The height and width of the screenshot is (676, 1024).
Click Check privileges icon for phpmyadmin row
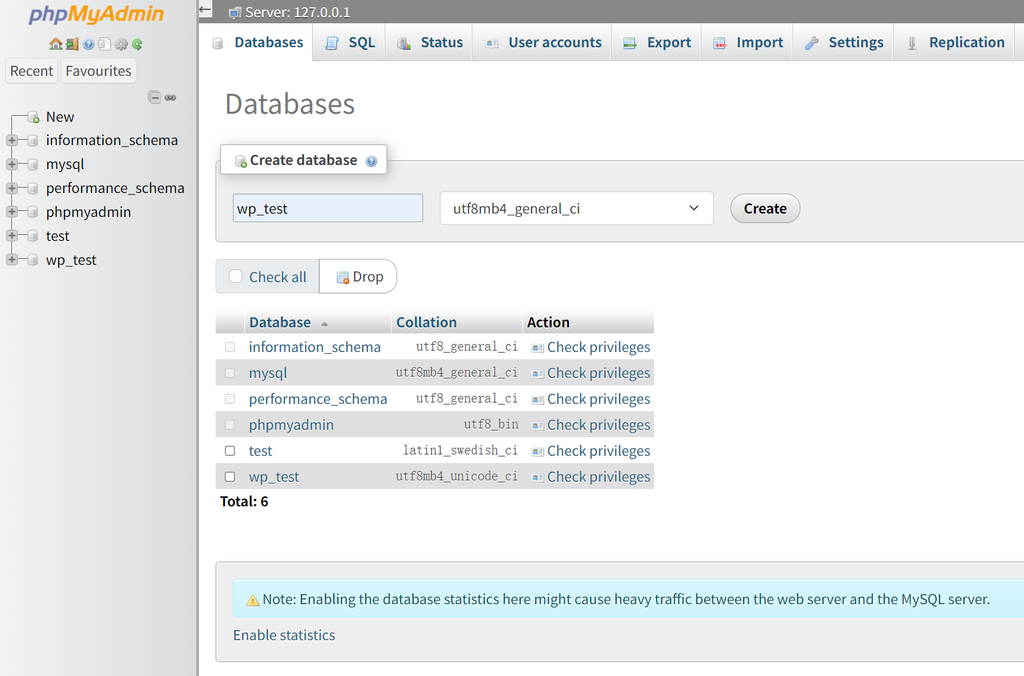pos(537,426)
